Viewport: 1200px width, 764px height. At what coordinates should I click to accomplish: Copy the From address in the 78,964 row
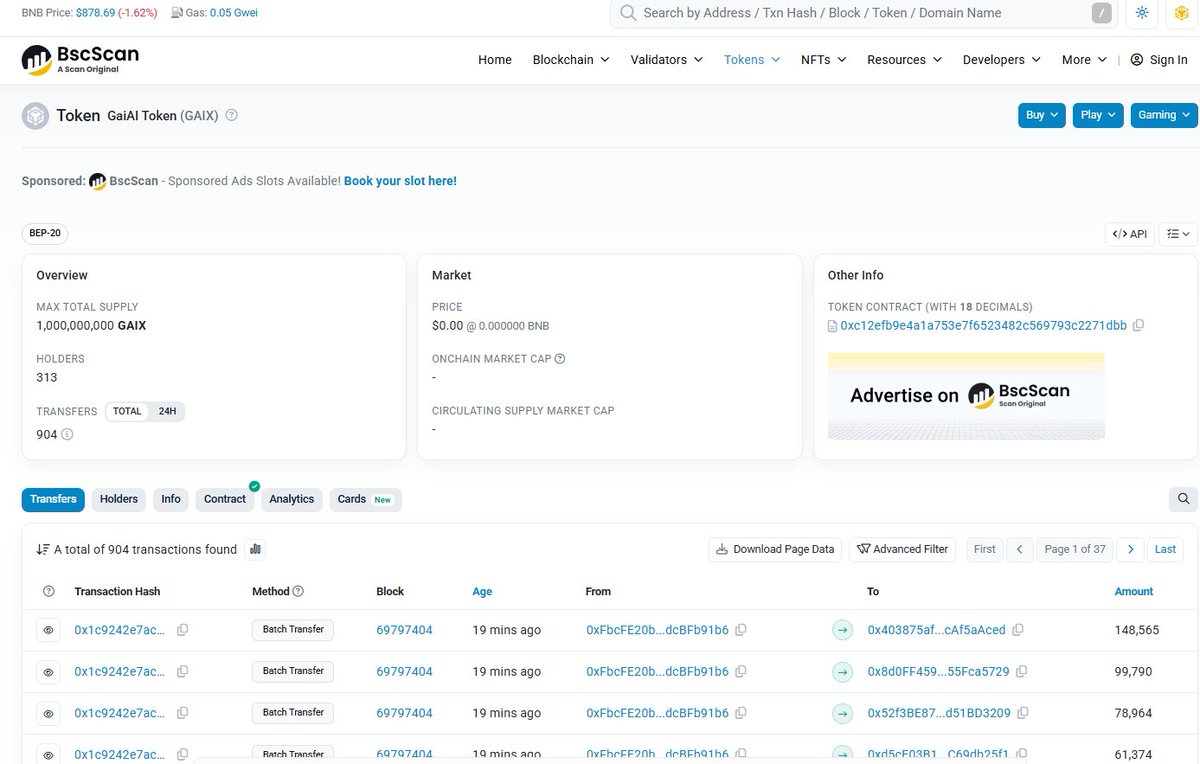740,713
